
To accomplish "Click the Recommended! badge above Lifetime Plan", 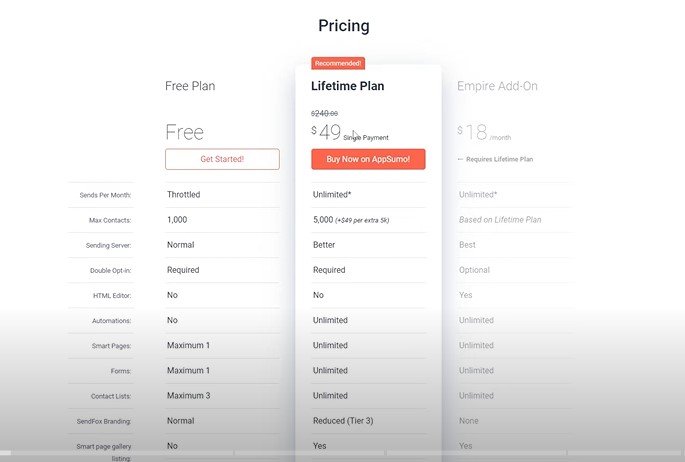I will pos(338,63).
